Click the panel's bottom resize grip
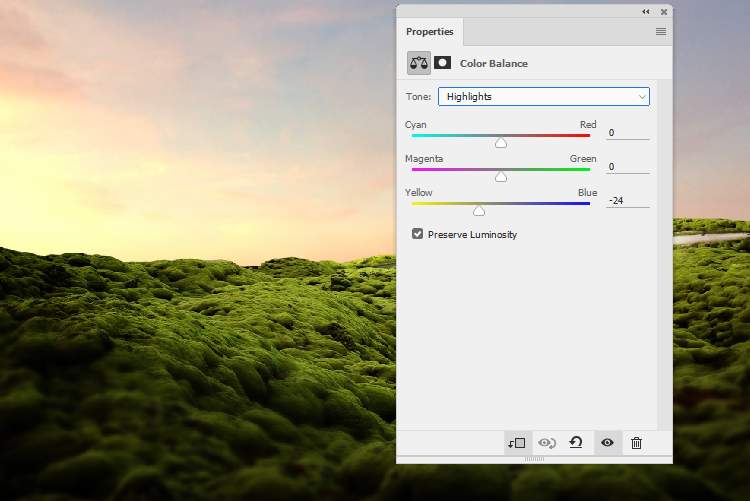 pyautogui.click(x=534, y=459)
